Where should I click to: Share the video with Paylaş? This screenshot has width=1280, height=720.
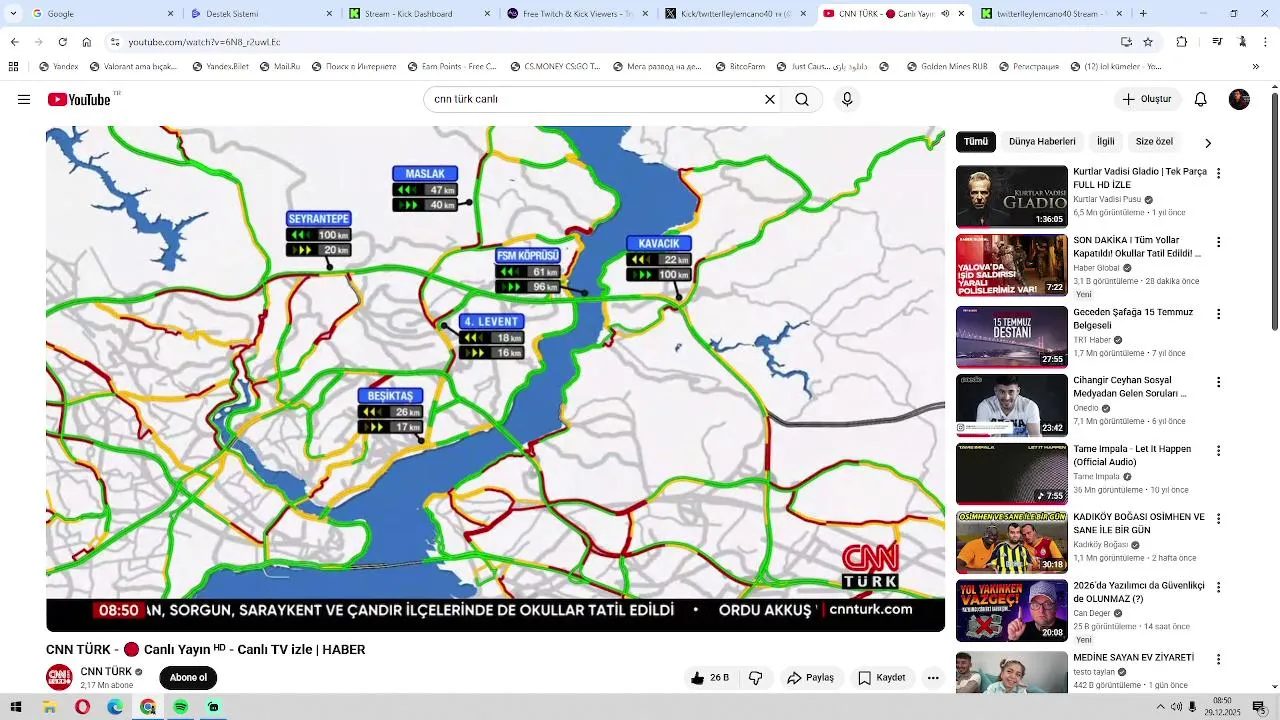(x=810, y=677)
